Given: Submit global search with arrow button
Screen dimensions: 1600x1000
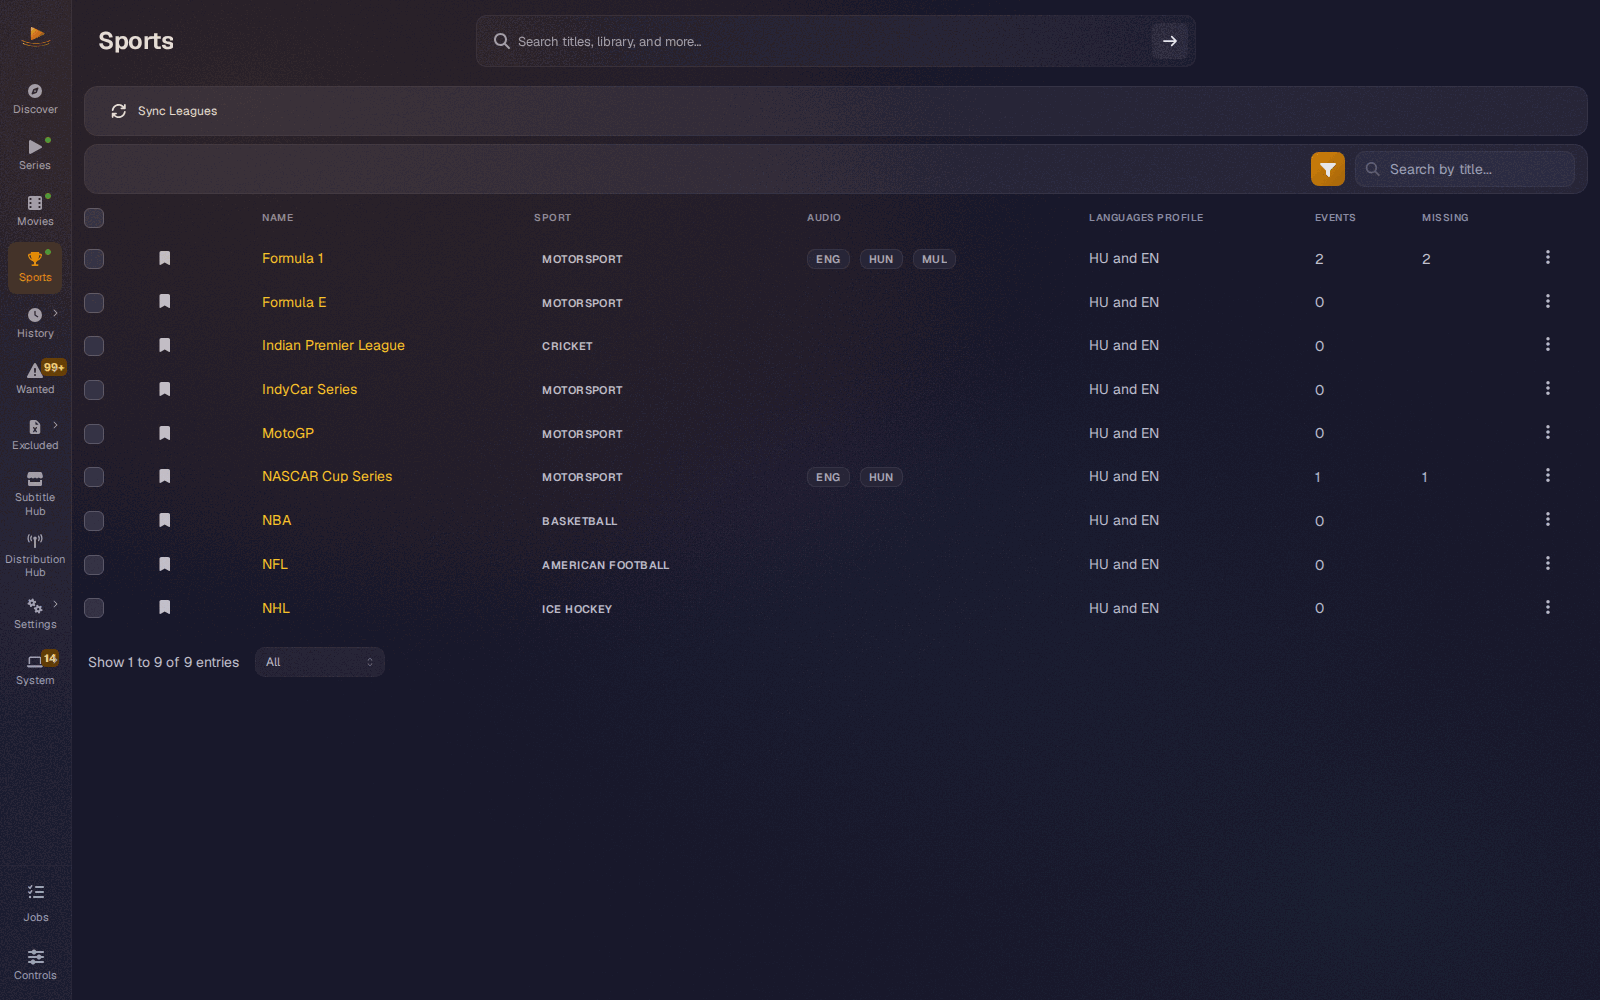Looking at the screenshot, I should [x=1170, y=41].
